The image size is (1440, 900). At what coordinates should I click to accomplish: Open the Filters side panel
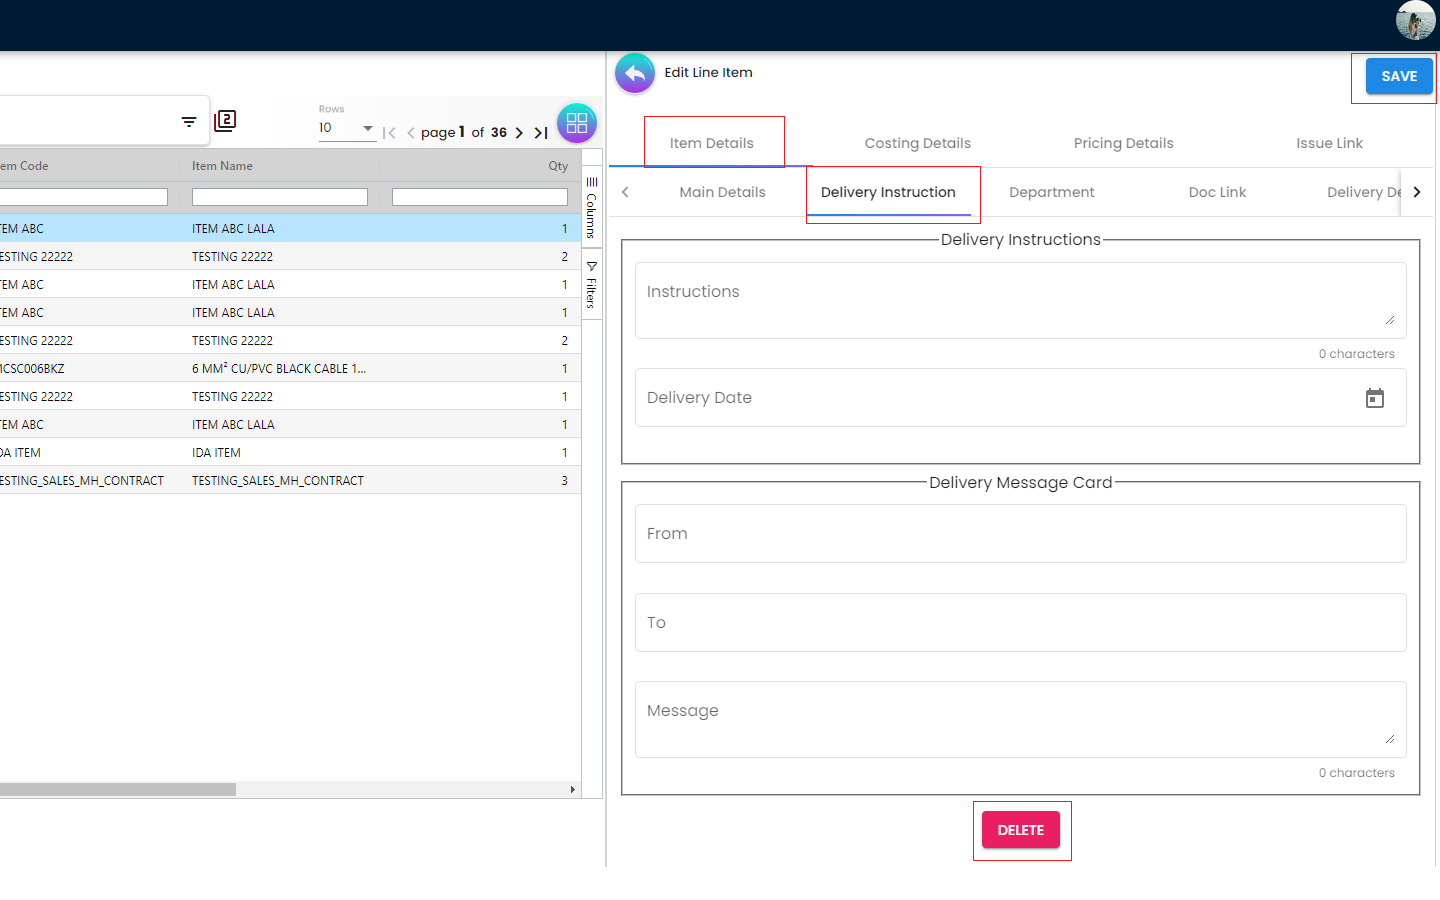coord(591,285)
